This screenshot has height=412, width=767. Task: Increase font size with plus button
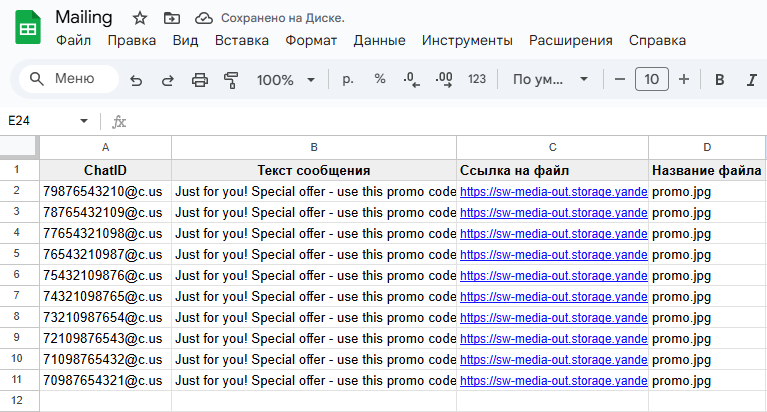684,79
